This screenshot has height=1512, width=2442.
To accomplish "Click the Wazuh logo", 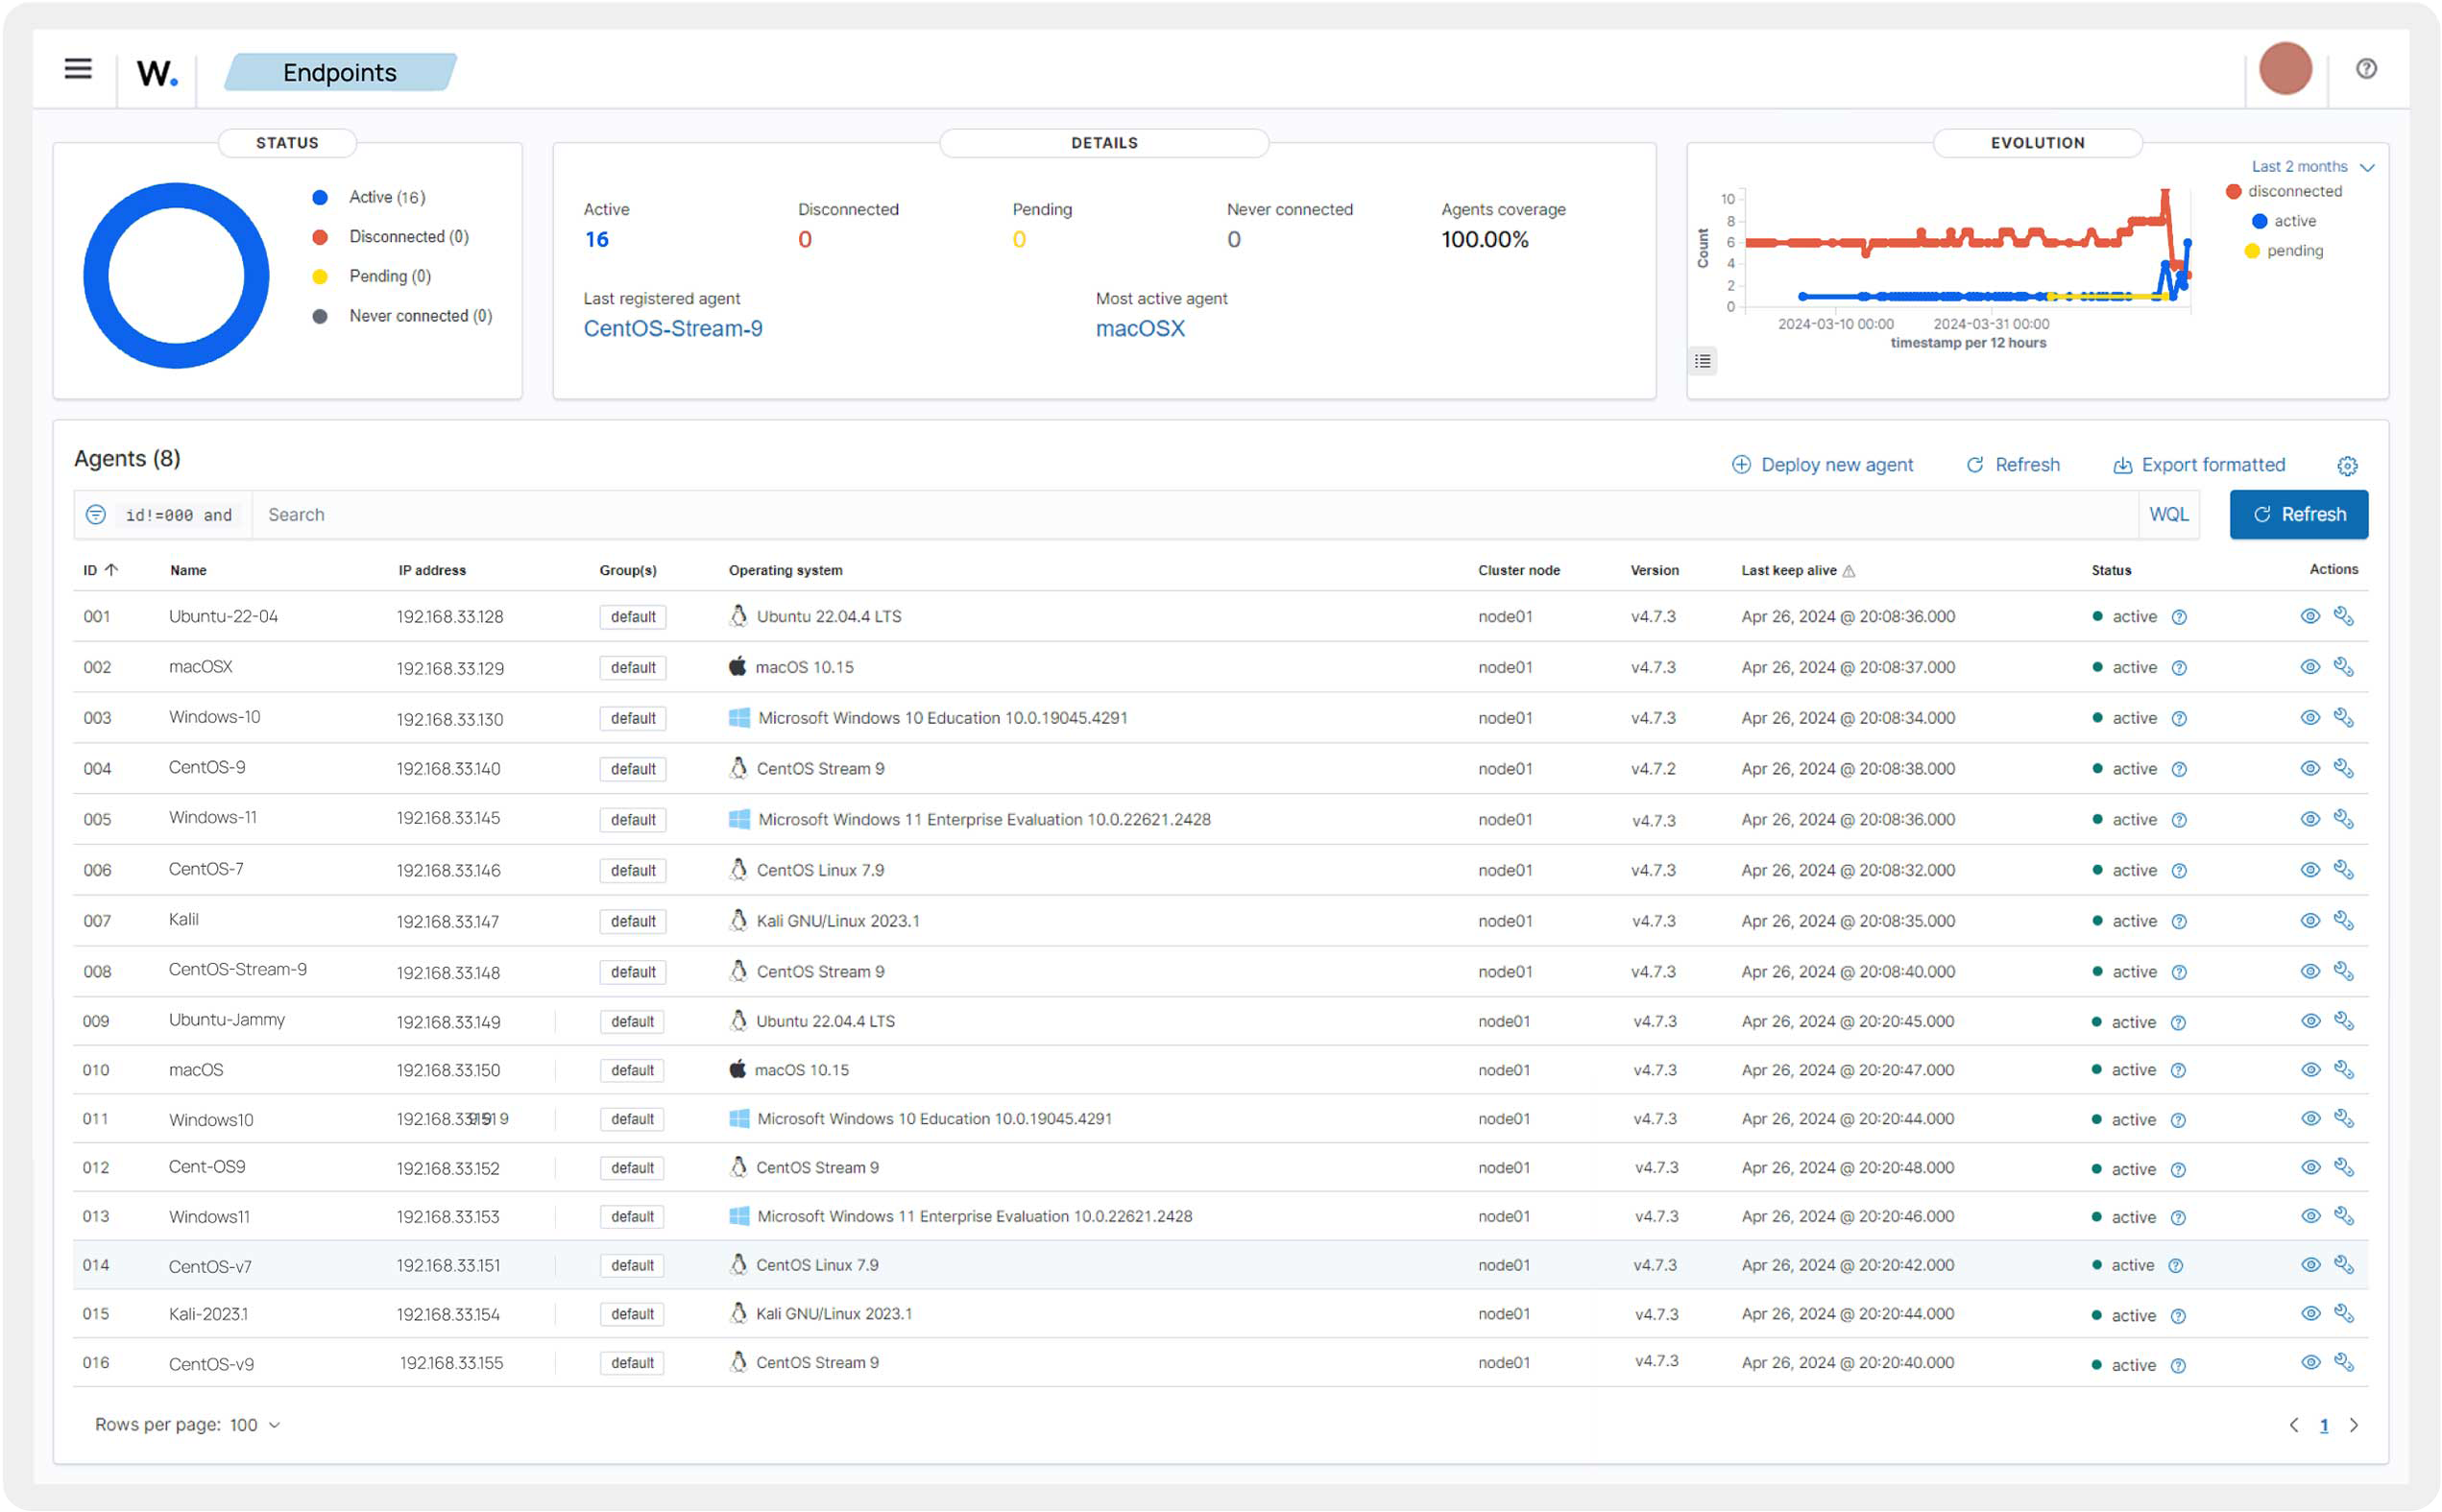I will click(157, 71).
